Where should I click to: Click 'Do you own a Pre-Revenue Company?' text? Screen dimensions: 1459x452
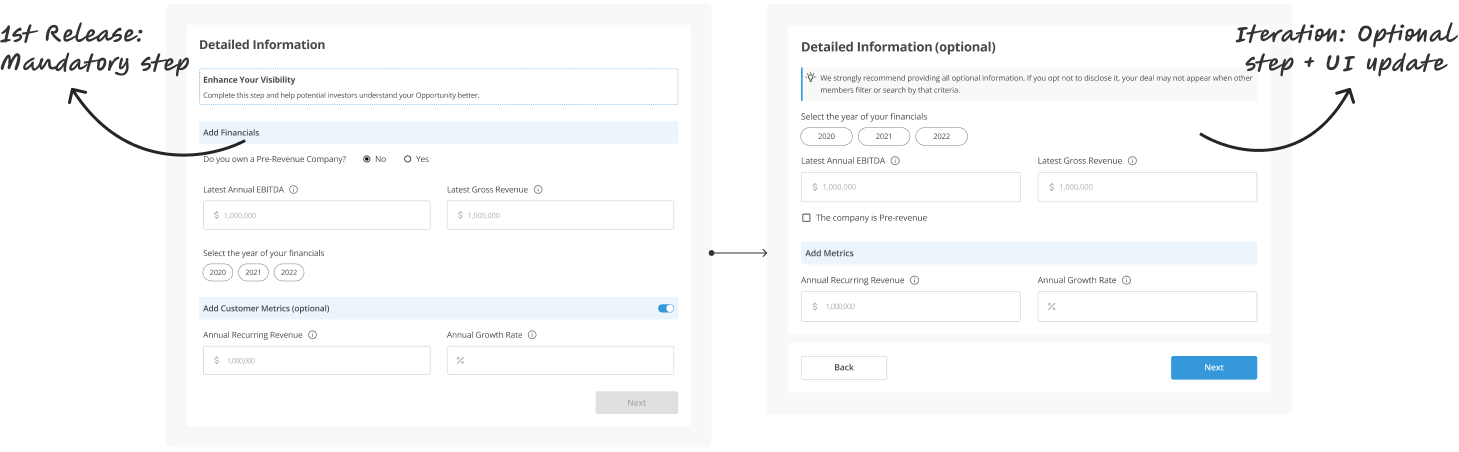[275, 159]
